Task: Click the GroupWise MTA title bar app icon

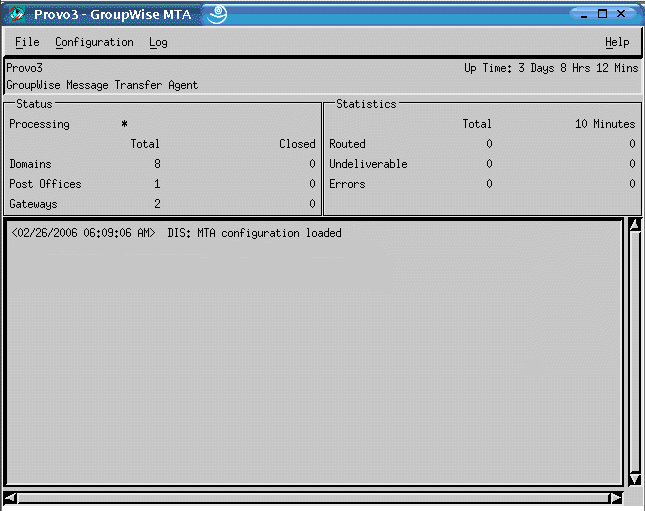Action: pyautogui.click(x=16, y=14)
